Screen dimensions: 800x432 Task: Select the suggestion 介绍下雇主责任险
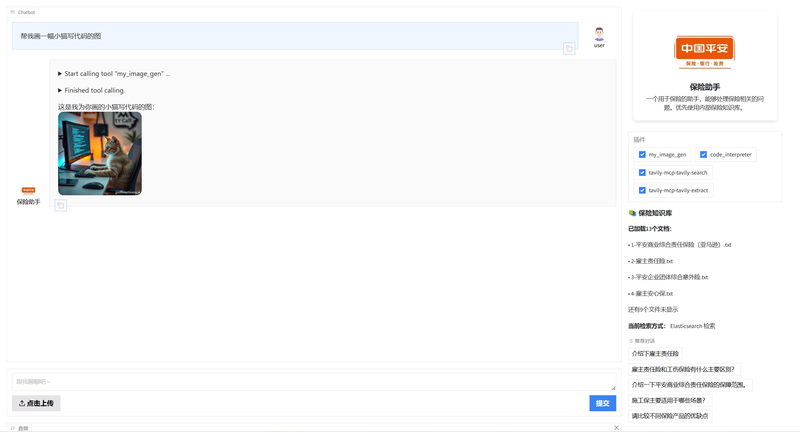[x=654, y=353]
